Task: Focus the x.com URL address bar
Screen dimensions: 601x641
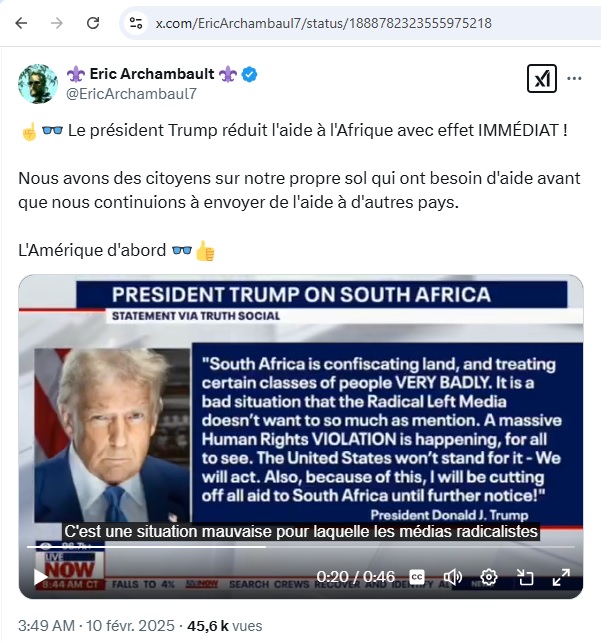Action: click(x=323, y=23)
